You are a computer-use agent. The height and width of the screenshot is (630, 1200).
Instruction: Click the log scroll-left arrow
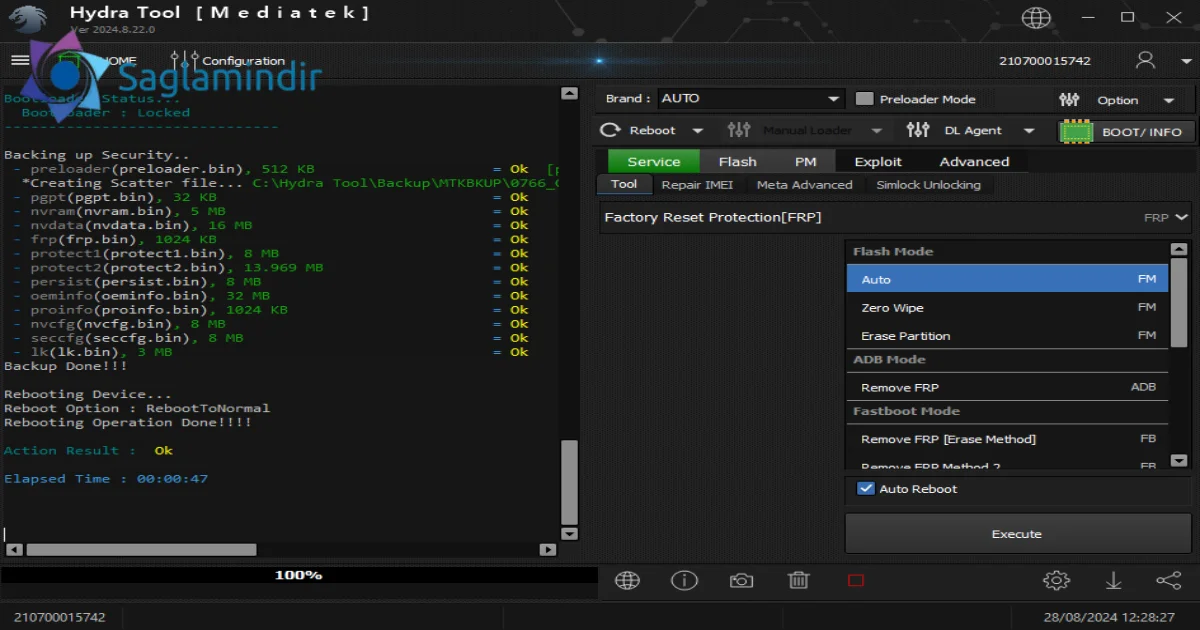pyautogui.click(x=13, y=549)
